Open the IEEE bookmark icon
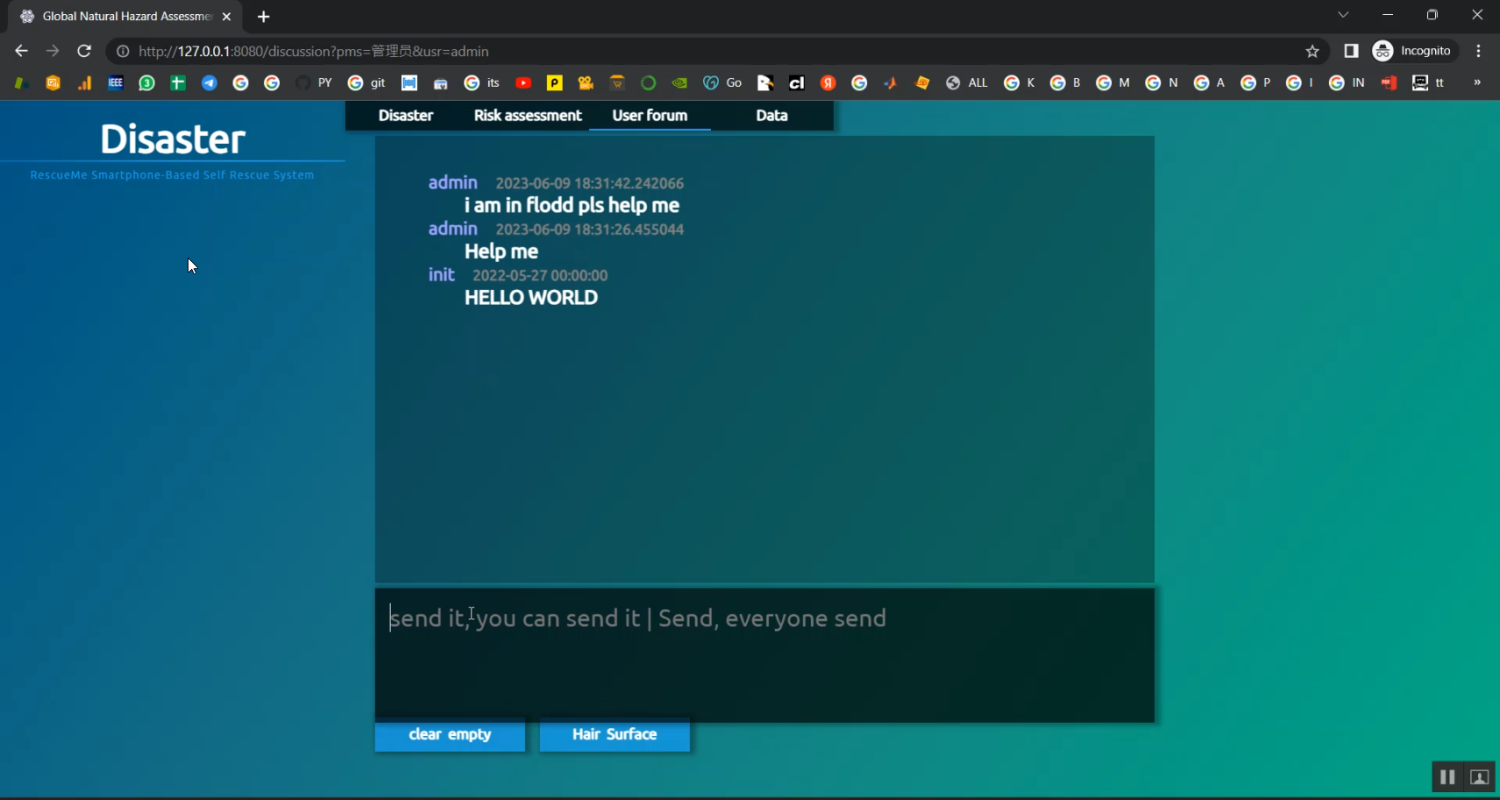Image resolution: width=1500 pixels, height=800 pixels. click(x=115, y=83)
